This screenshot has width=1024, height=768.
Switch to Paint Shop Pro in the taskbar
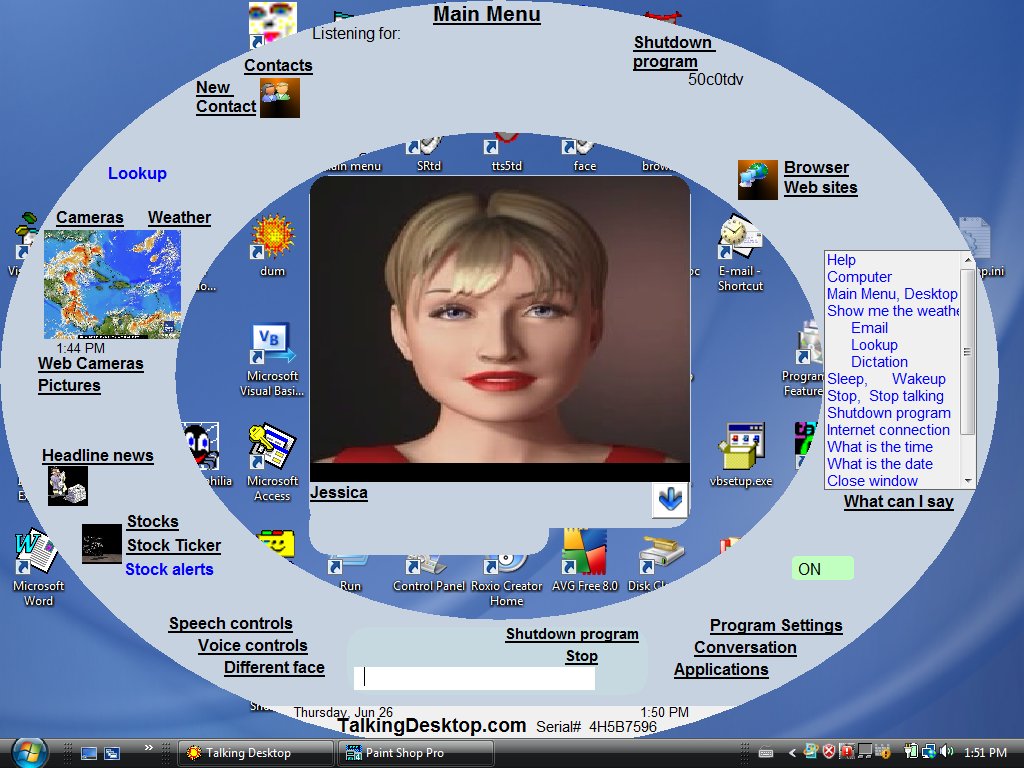pyautogui.click(x=415, y=753)
